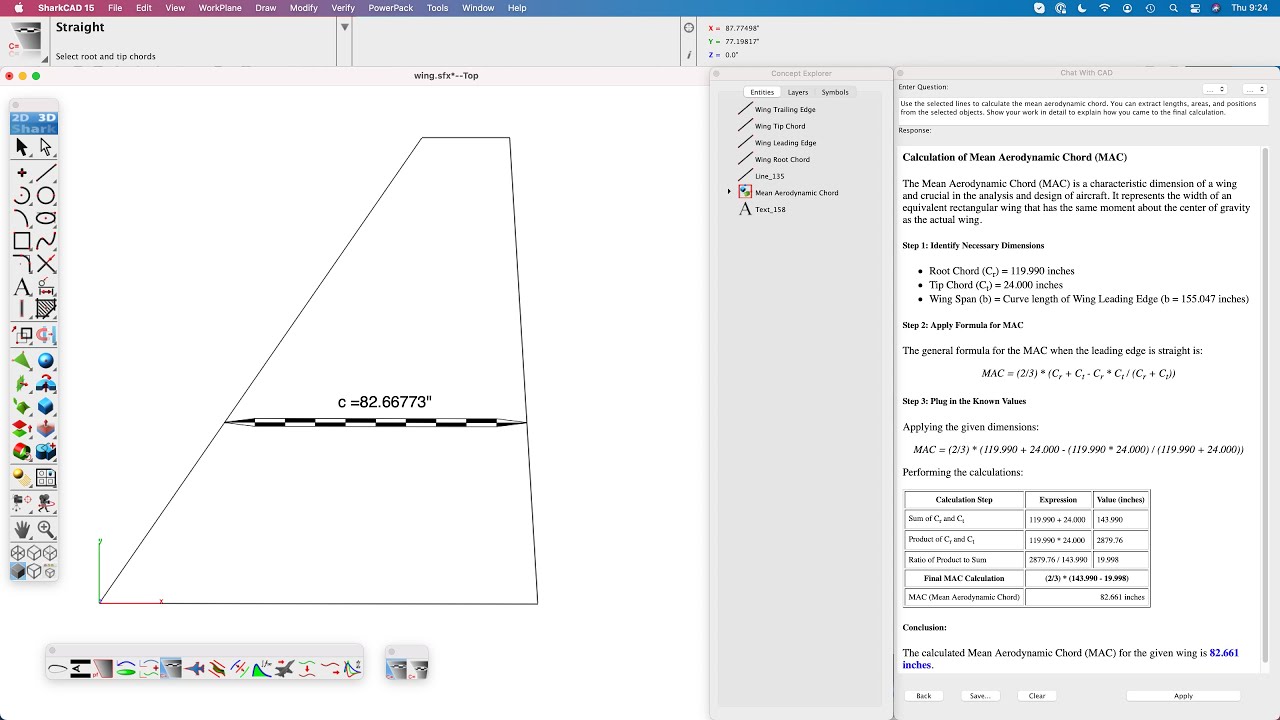Open the first dropdown in Chat With CAD
1280x720 pixels.
tap(1215, 89)
